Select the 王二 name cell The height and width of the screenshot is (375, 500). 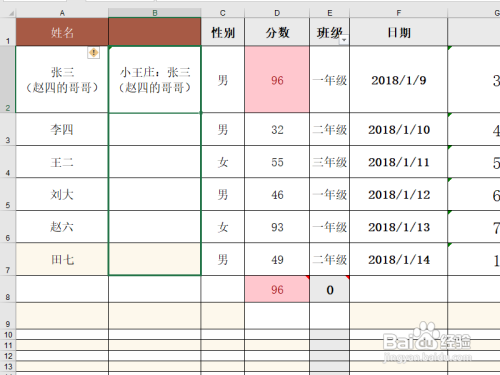[x=62, y=162]
